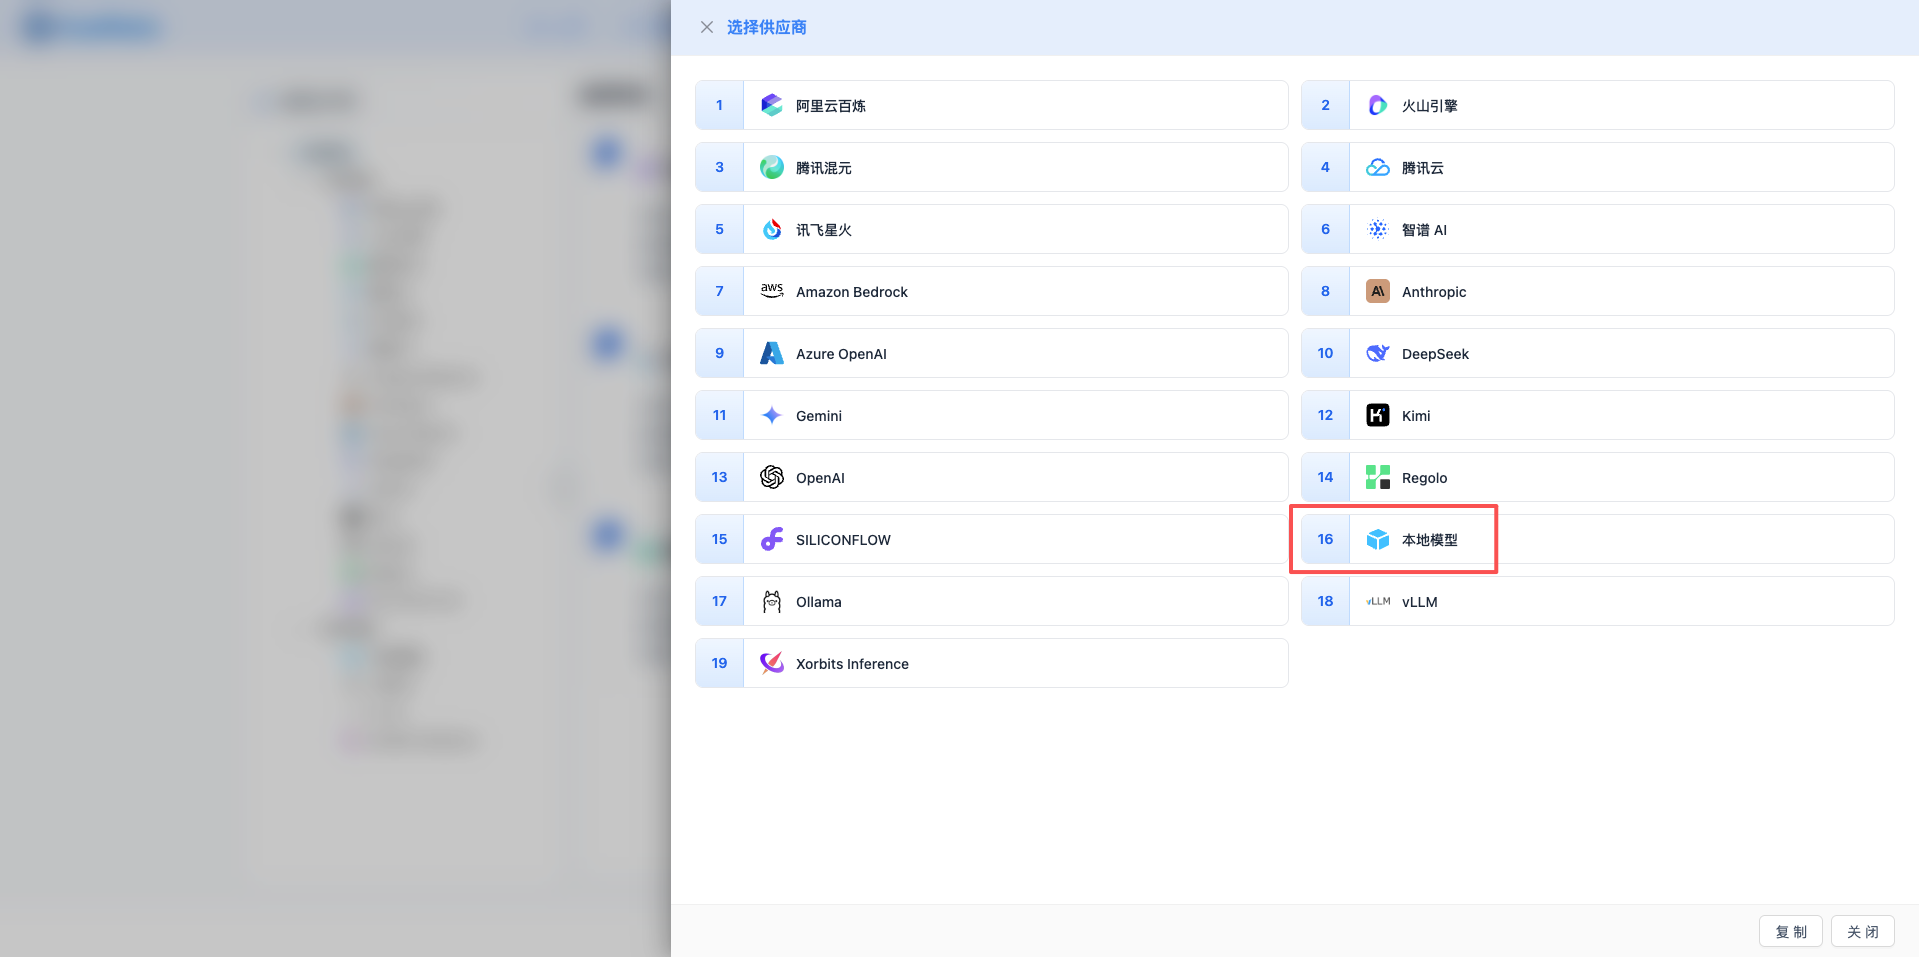Click the Azure OpenAI logo

(x=771, y=353)
